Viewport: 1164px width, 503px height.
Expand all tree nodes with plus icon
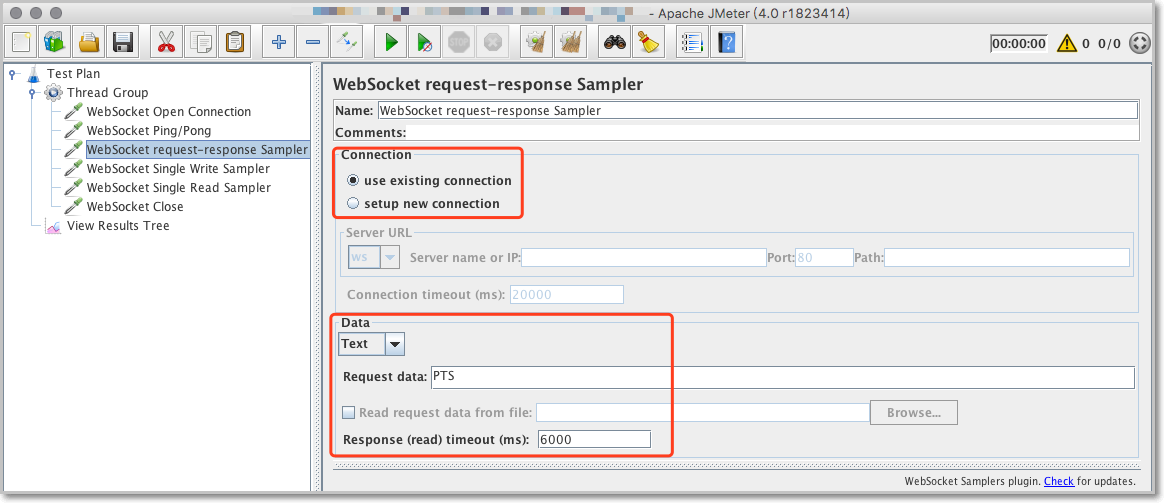(279, 42)
